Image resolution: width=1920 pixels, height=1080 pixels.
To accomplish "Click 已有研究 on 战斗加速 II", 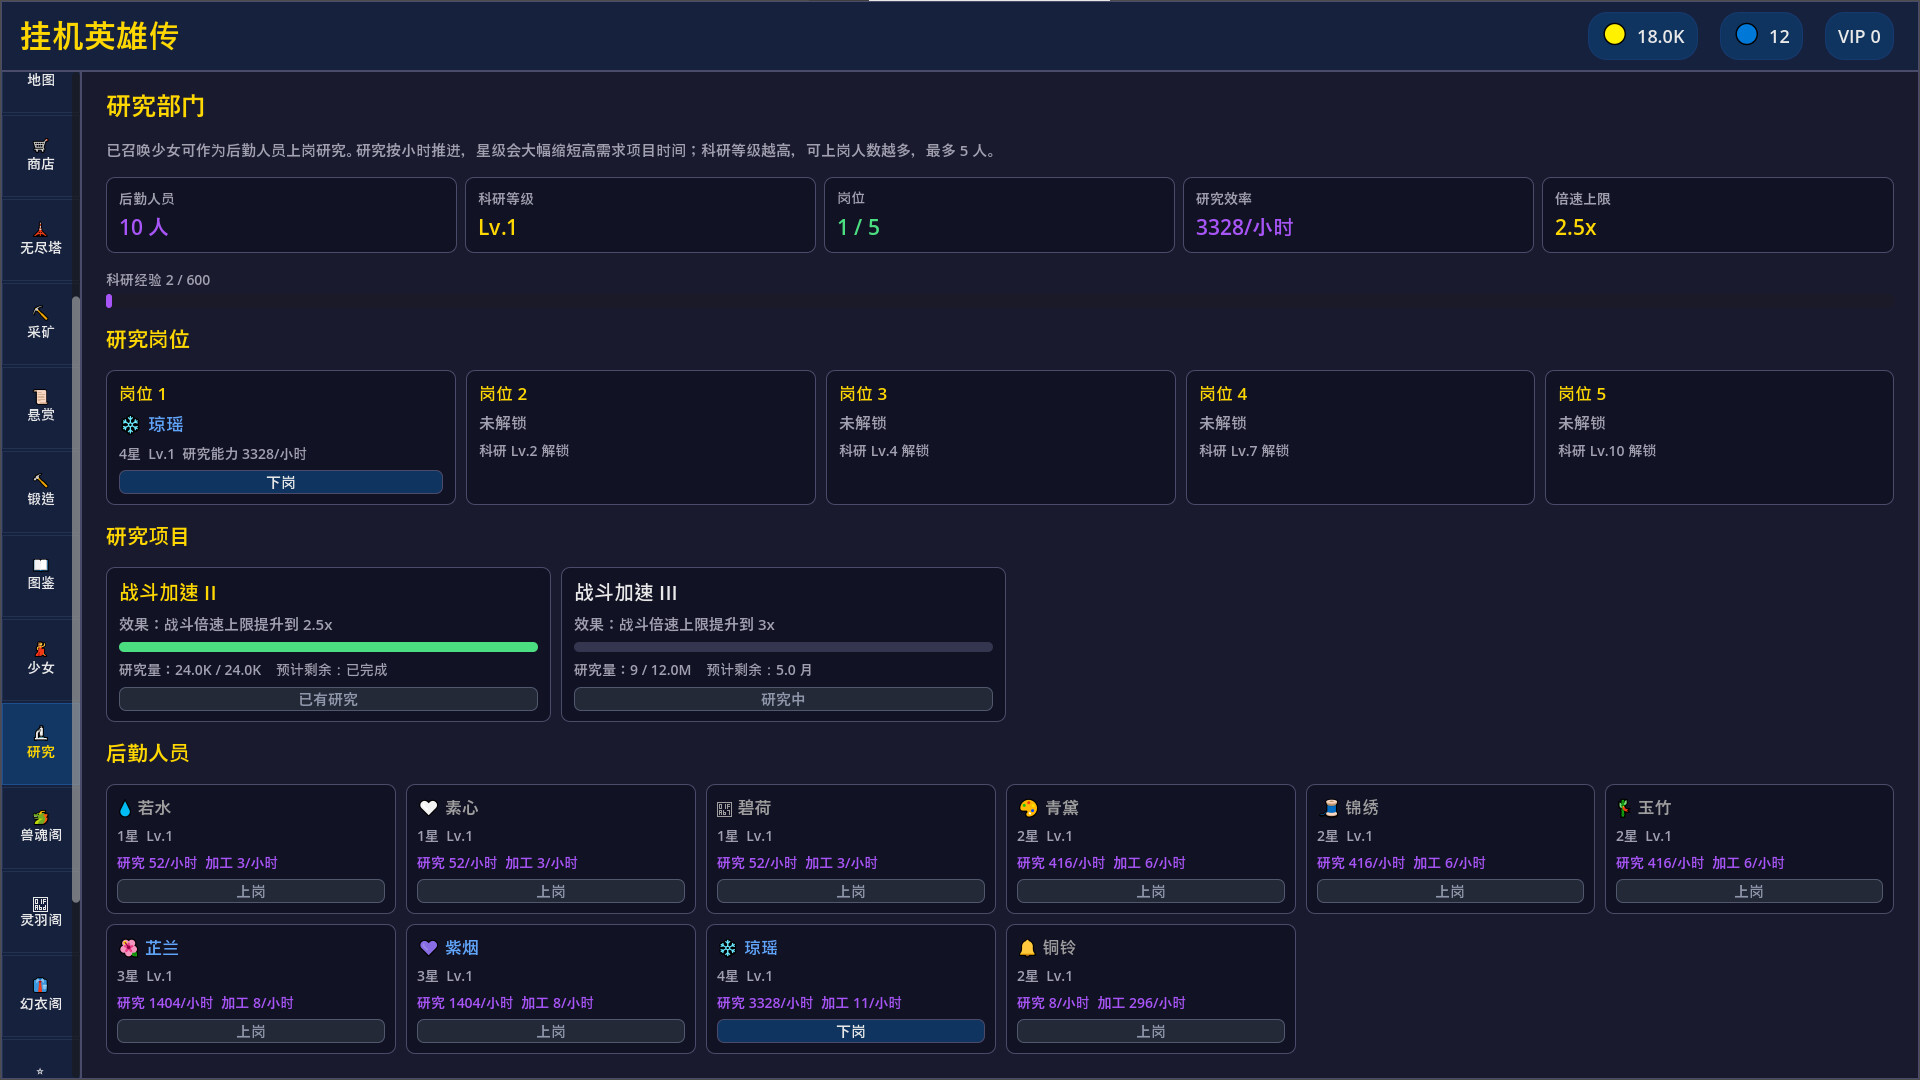I will (x=328, y=699).
